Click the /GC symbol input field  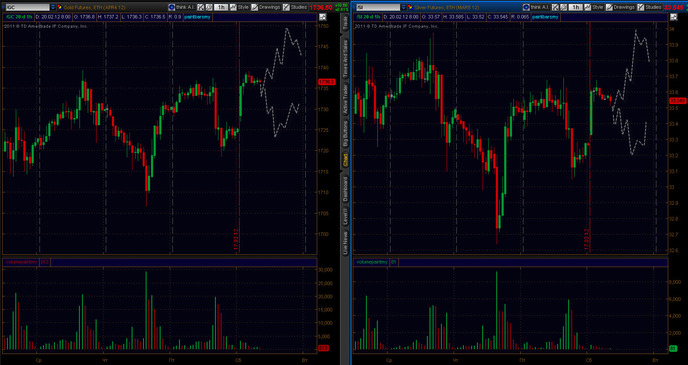(27, 7)
